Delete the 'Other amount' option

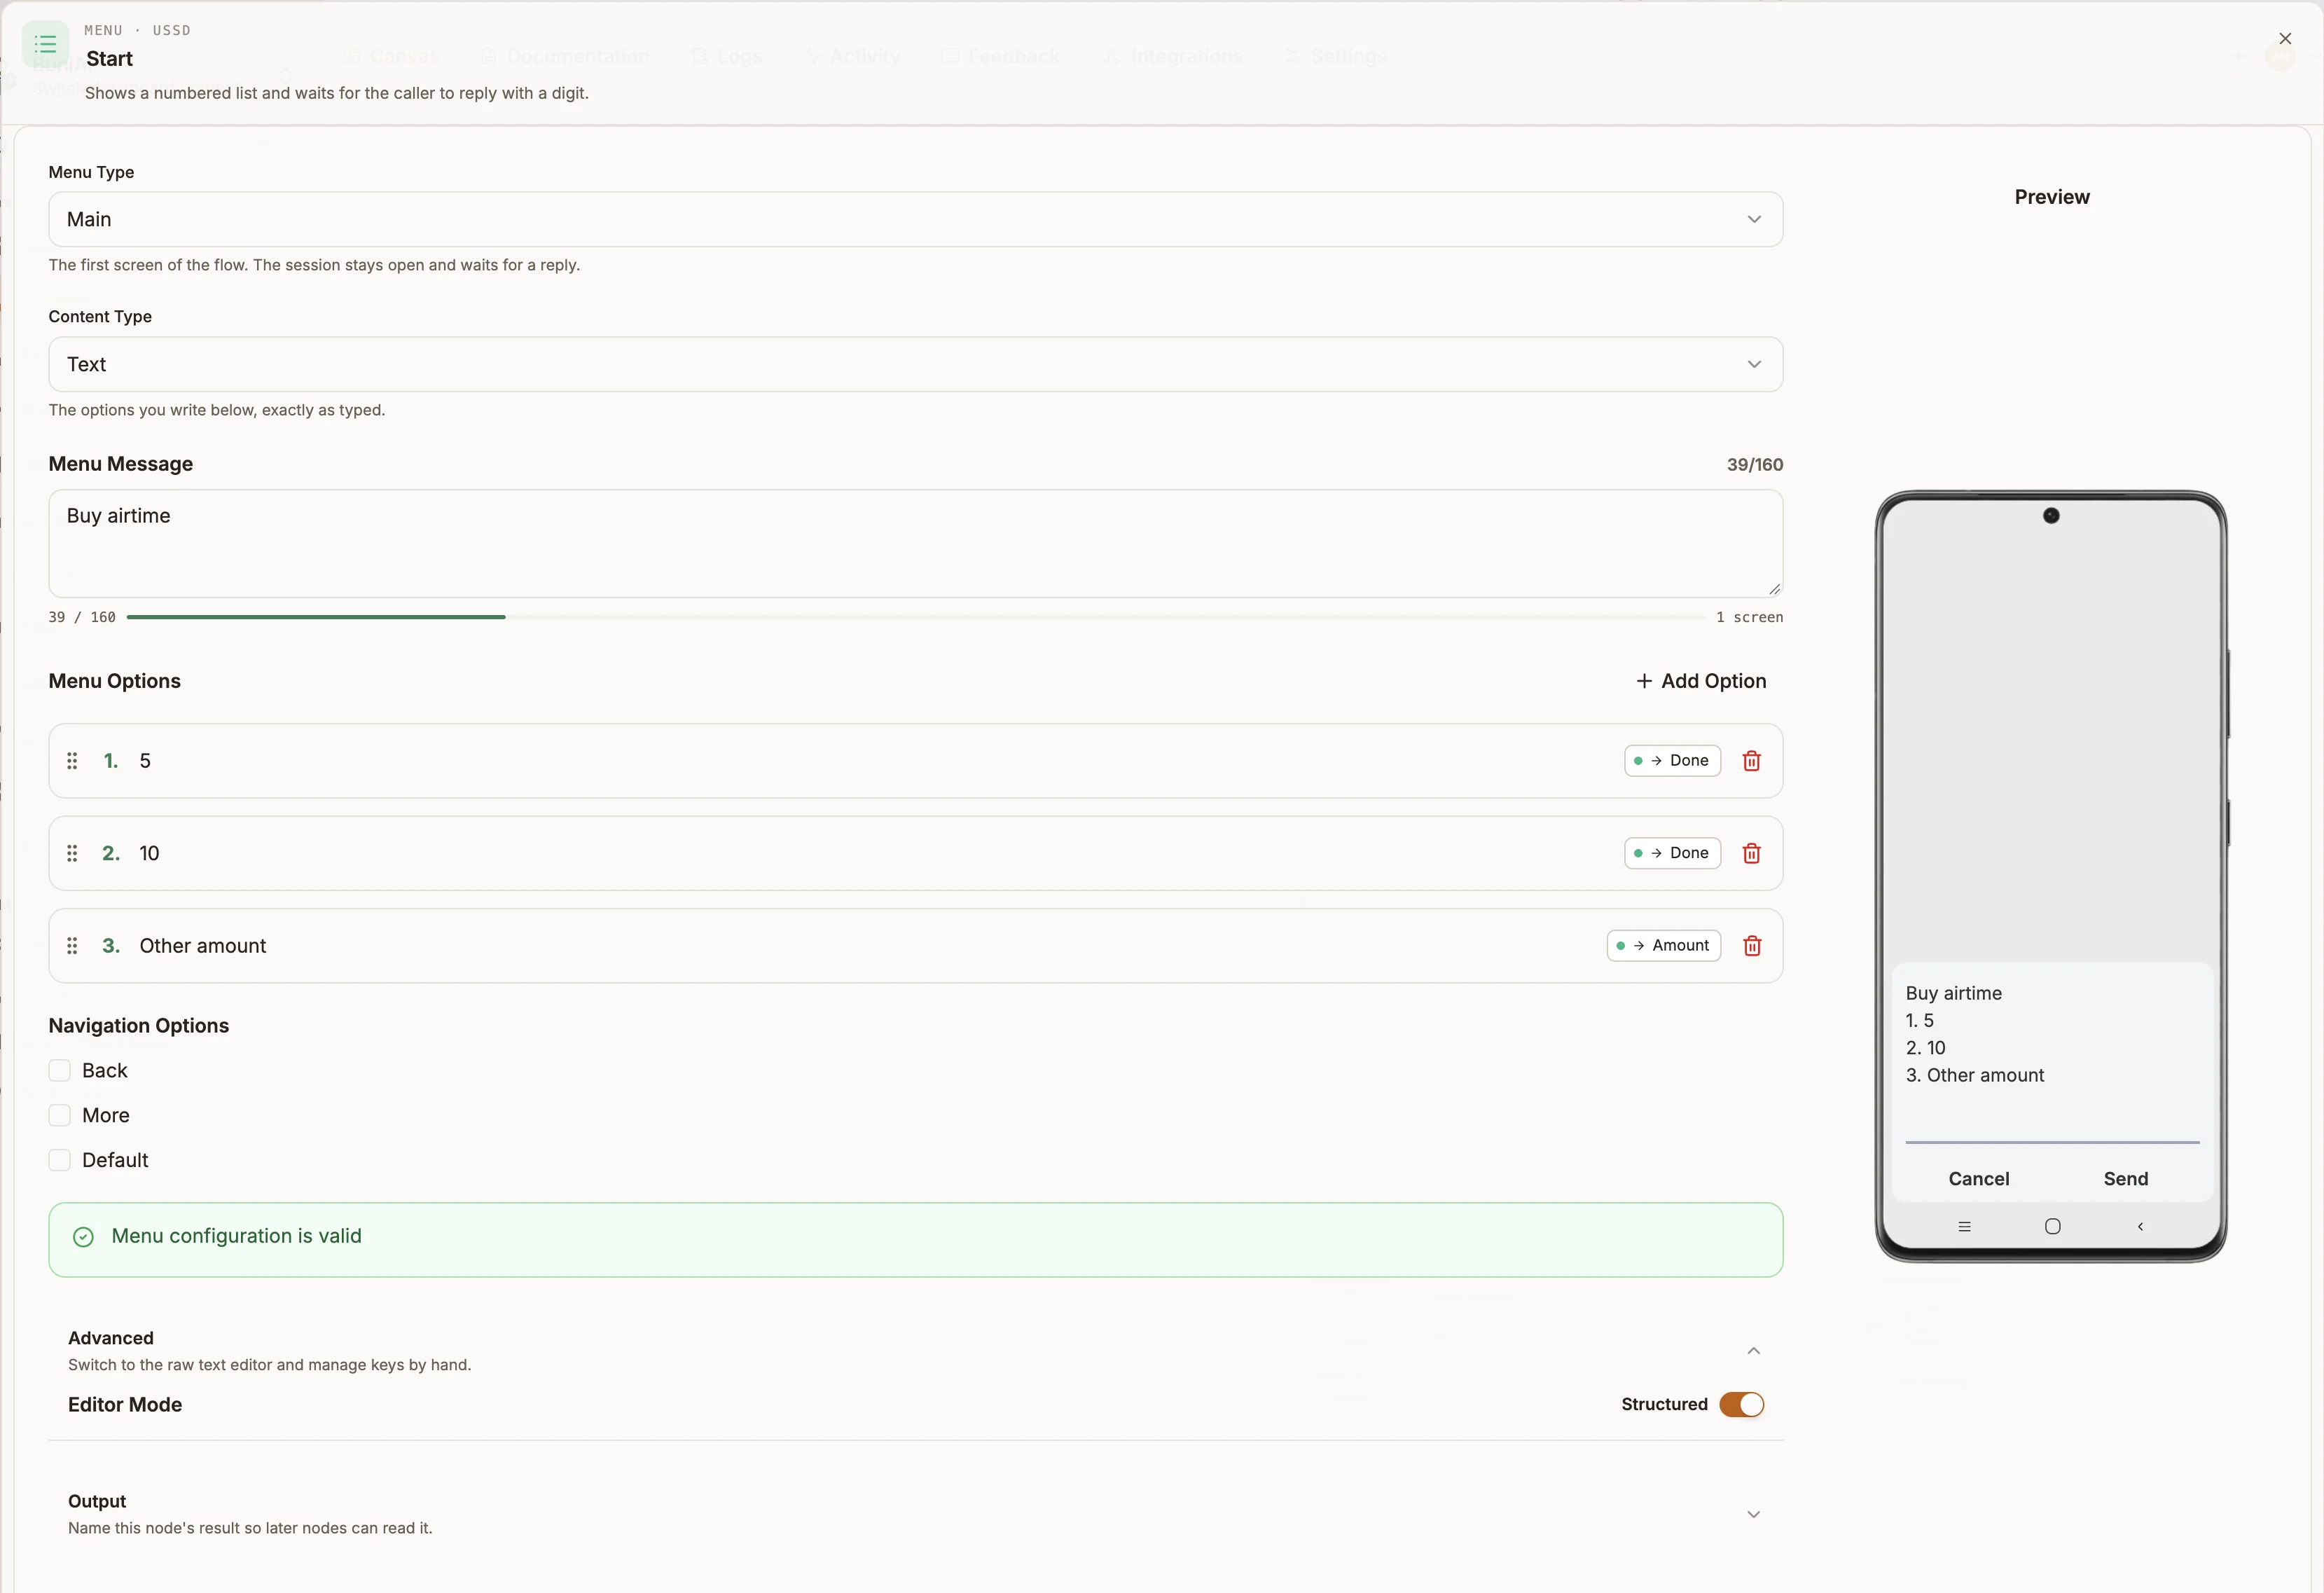click(1751, 946)
